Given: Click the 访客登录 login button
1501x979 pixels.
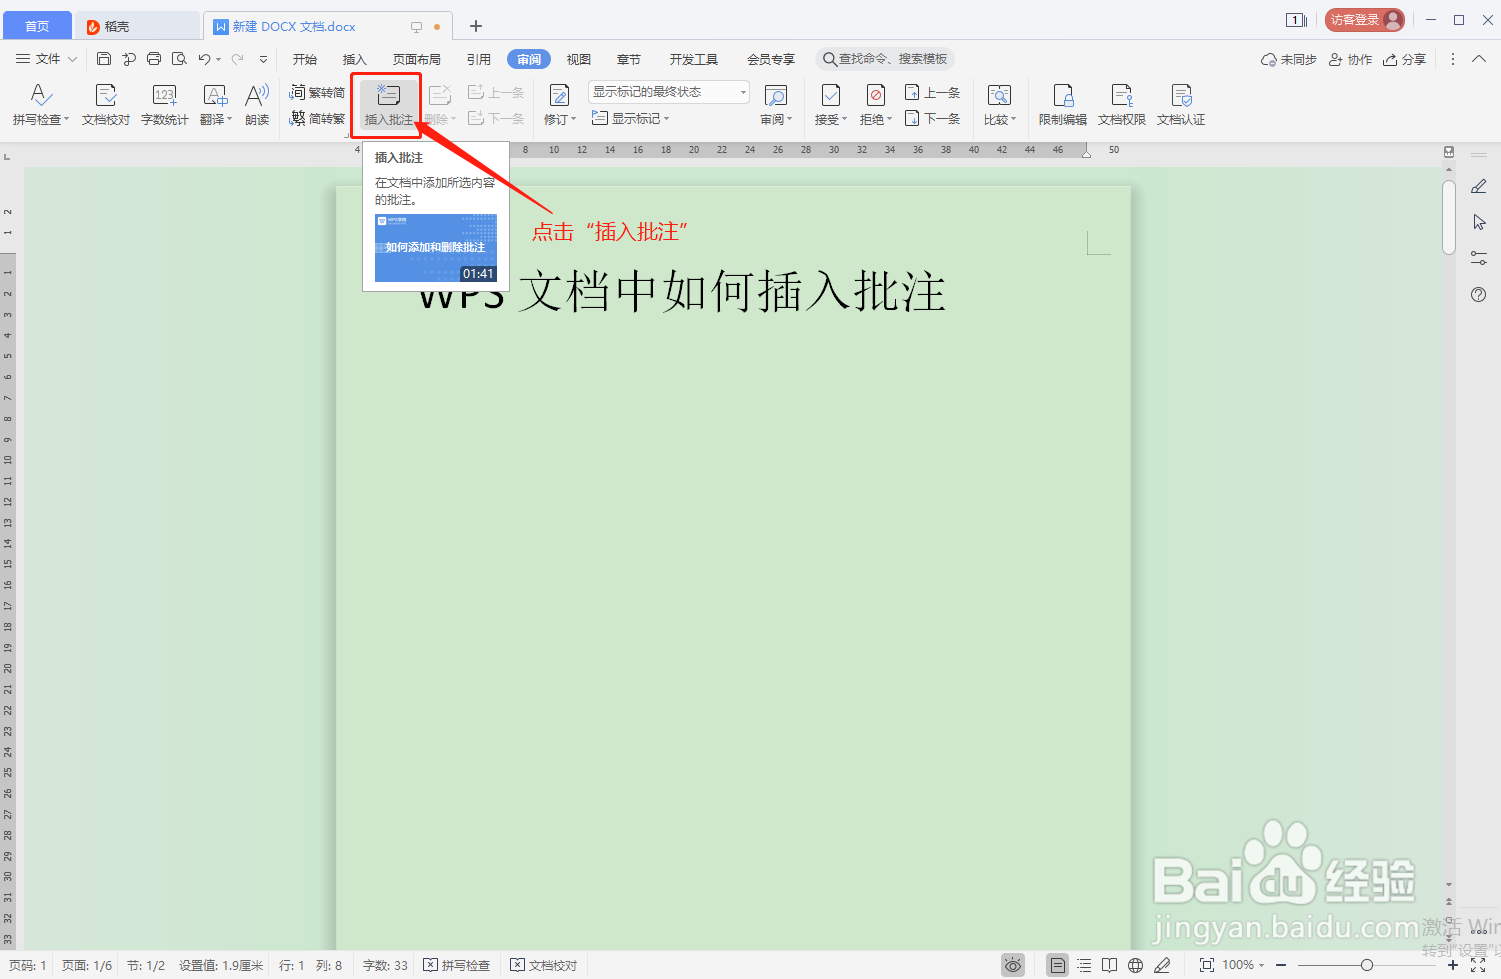Looking at the screenshot, I should pyautogui.click(x=1365, y=20).
